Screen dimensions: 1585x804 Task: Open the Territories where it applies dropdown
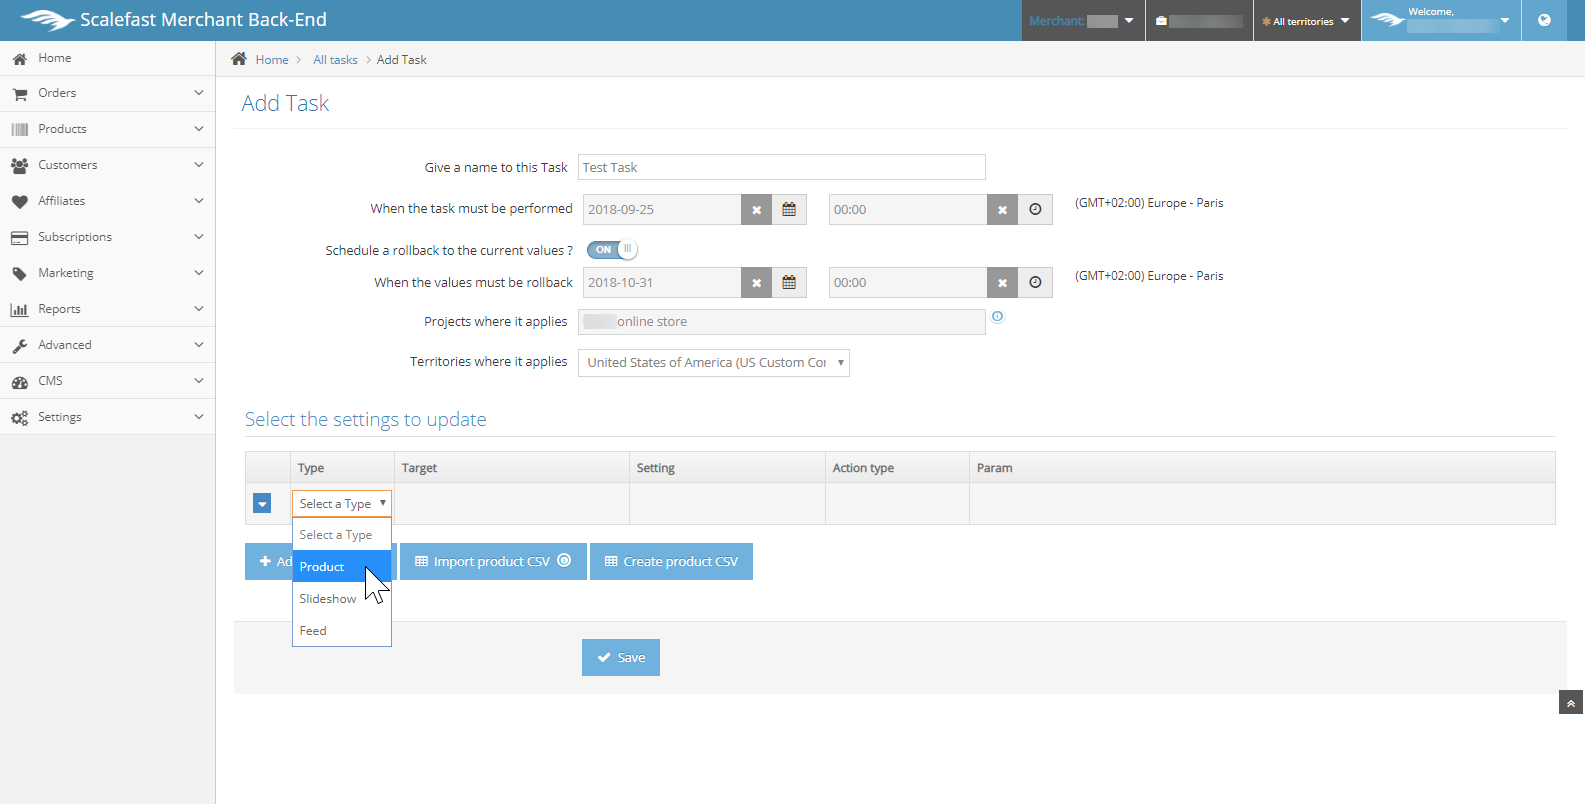coord(713,363)
